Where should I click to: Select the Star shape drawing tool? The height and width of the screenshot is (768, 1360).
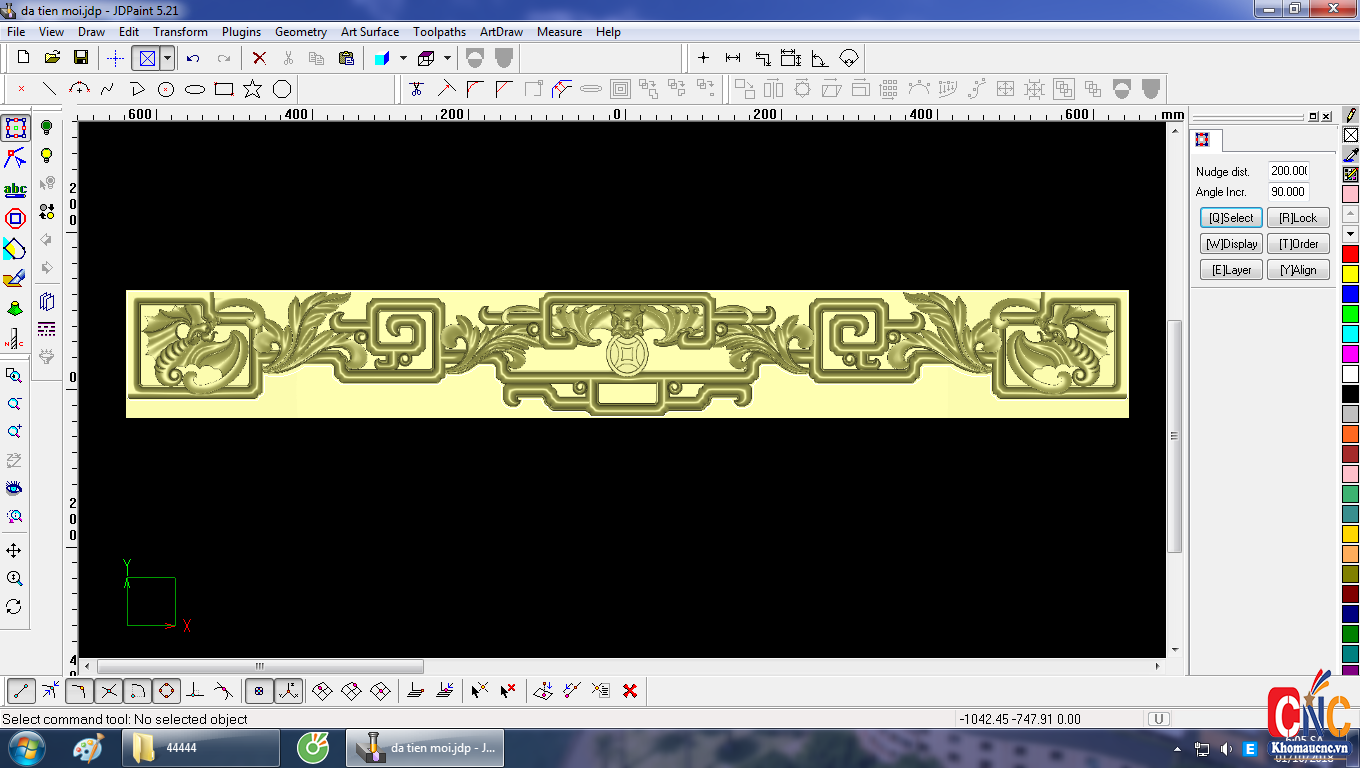coord(252,89)
